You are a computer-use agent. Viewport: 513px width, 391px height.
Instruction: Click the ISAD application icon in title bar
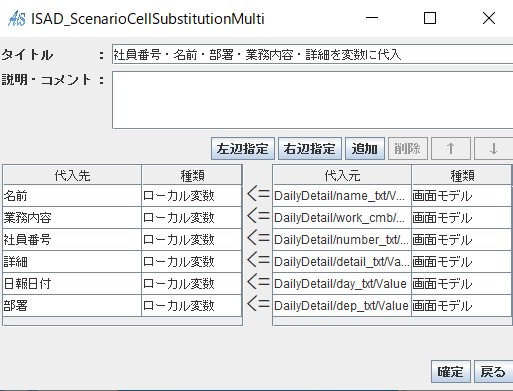[17, 18]
